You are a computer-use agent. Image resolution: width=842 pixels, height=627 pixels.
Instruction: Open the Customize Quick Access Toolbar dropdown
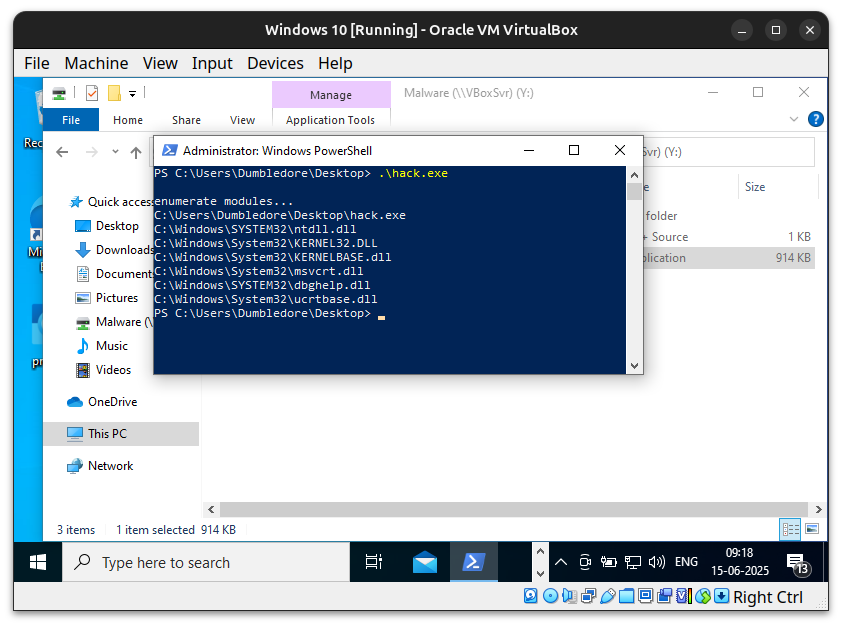(x=132, y=94)
